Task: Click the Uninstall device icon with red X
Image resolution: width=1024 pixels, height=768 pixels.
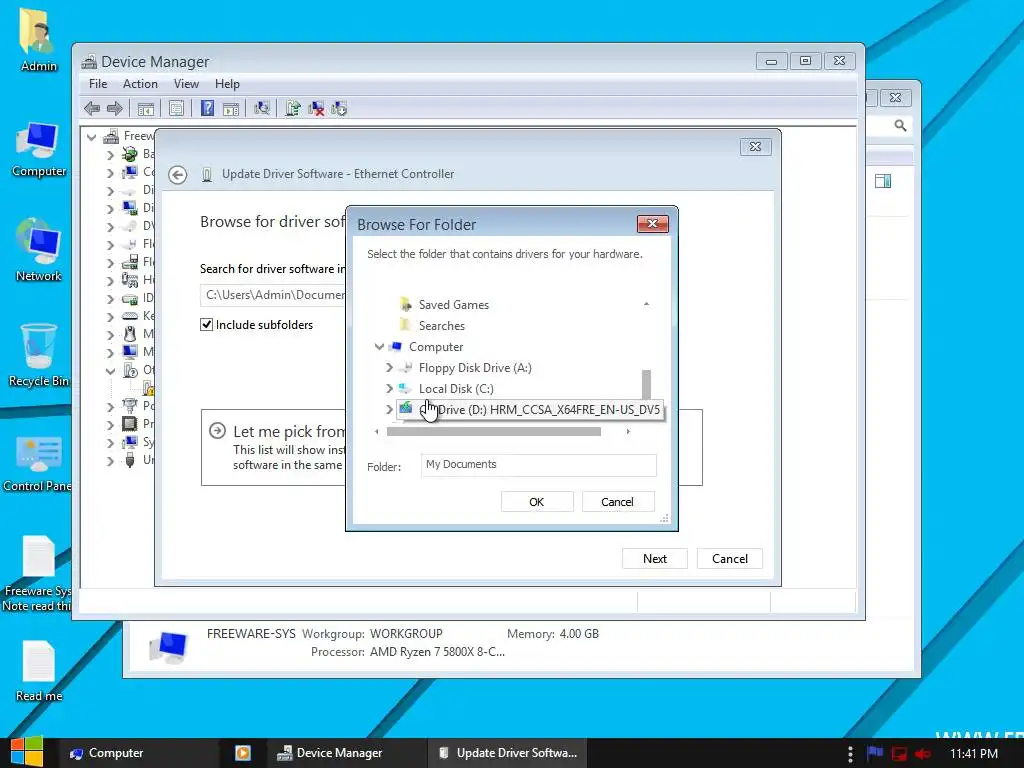Action: 316,108
